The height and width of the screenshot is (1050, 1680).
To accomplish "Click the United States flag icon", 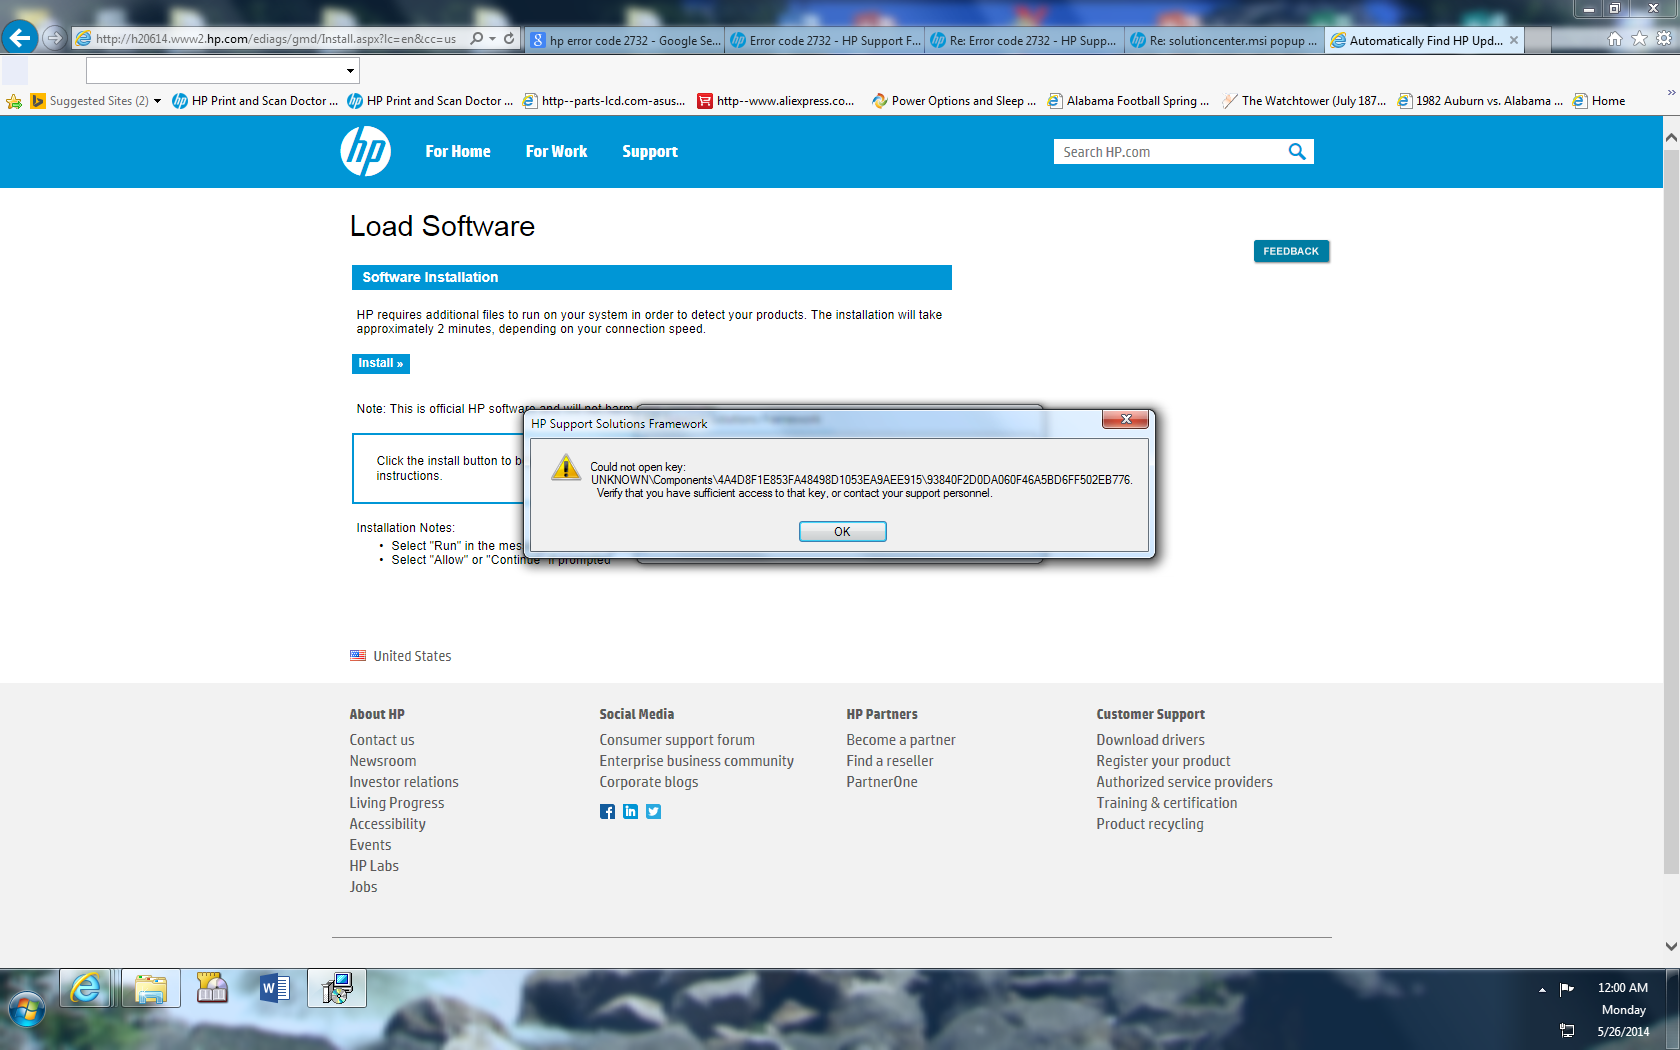I will pos(358,656).
